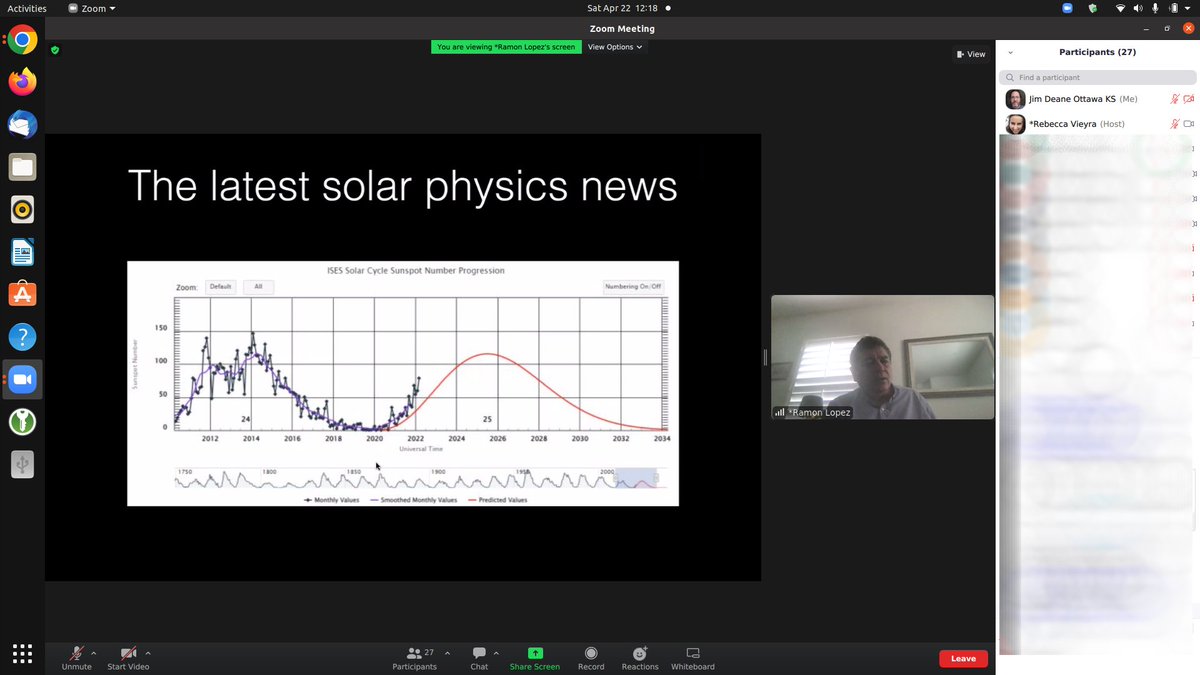
Task: Open Rhythmbox from the dock
Action: pos(22,209)
